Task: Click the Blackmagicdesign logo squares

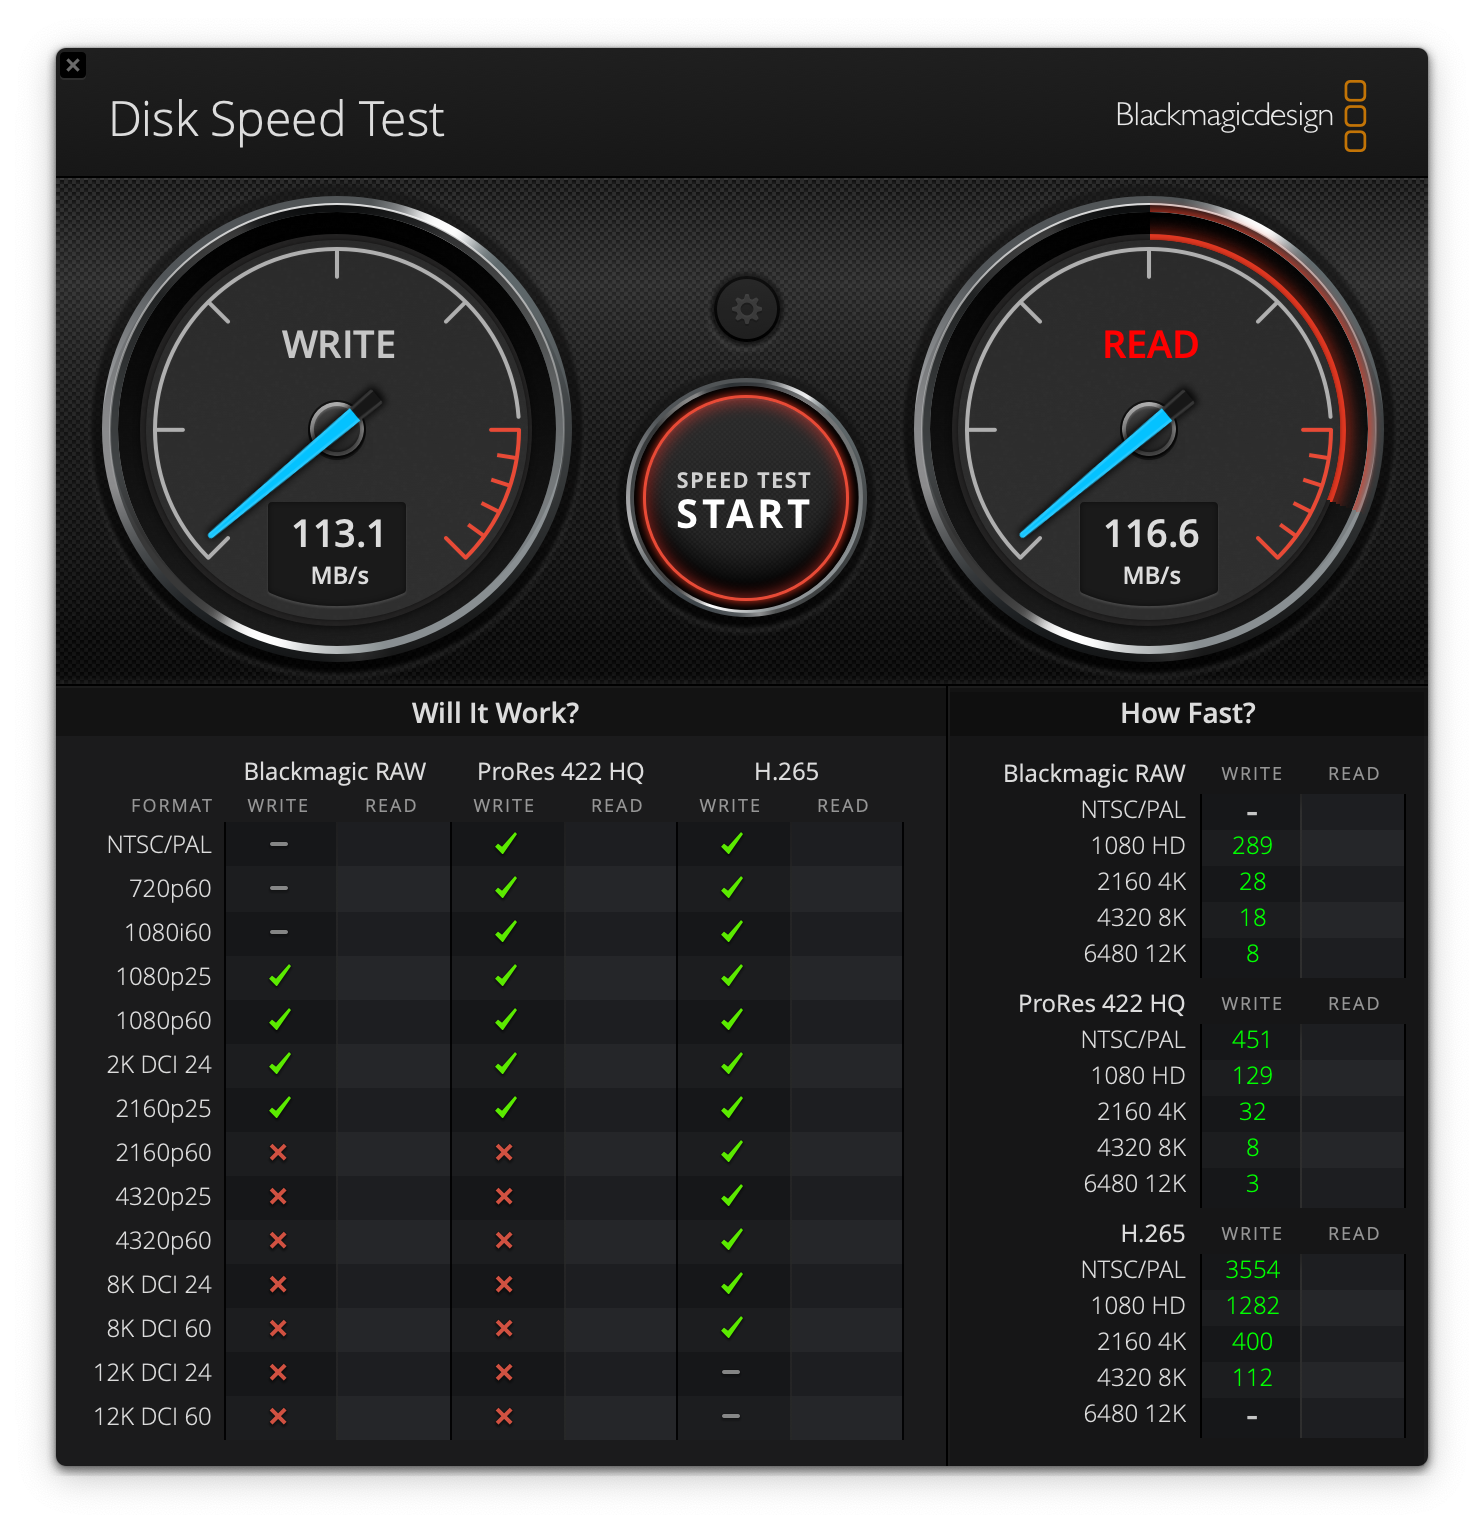Action: click(x=1354, y=116)
